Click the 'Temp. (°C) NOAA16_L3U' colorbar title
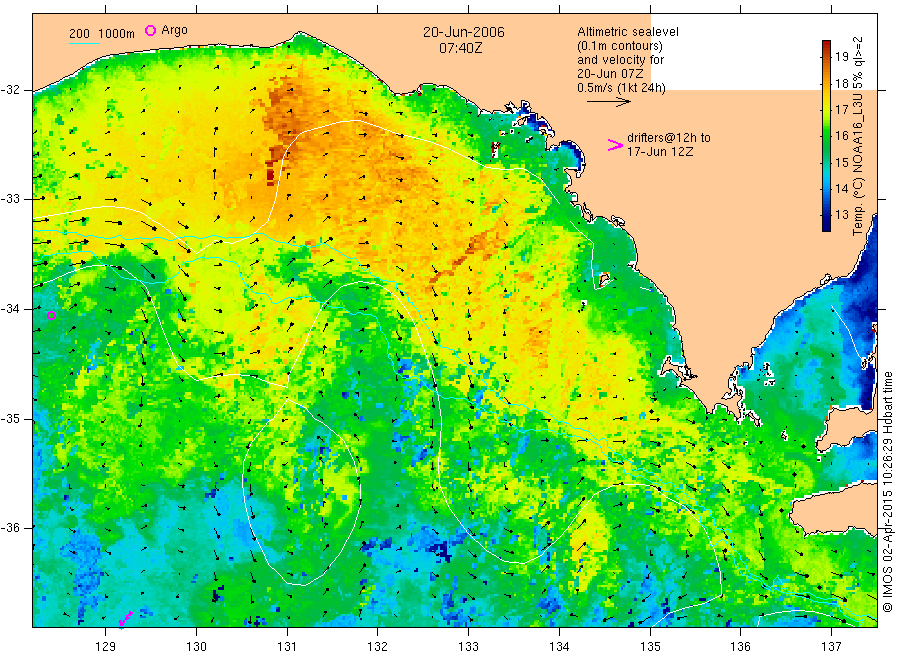Screen dimensions: 900x660 858,166
